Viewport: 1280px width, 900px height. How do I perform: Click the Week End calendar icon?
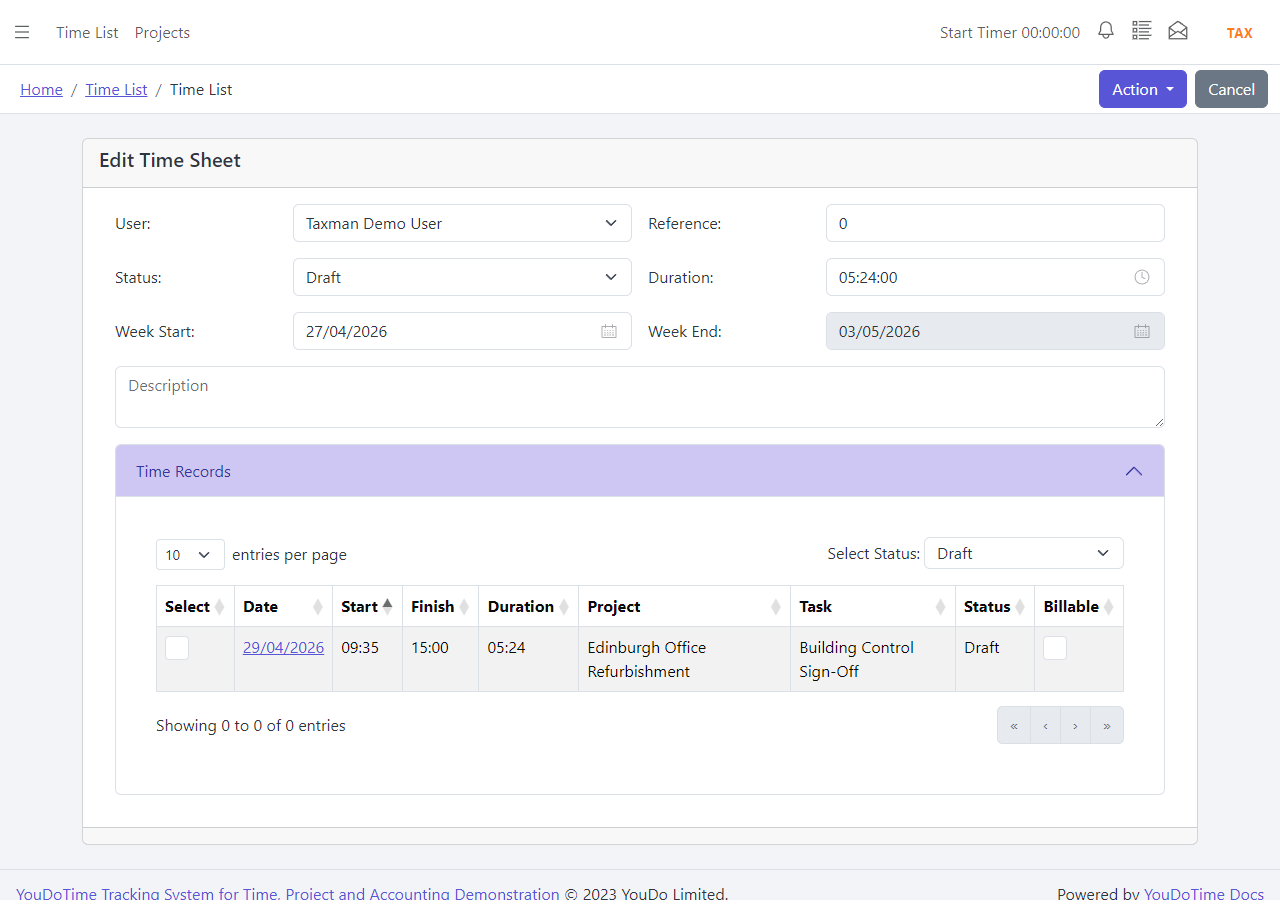(x=1142, y=331)
